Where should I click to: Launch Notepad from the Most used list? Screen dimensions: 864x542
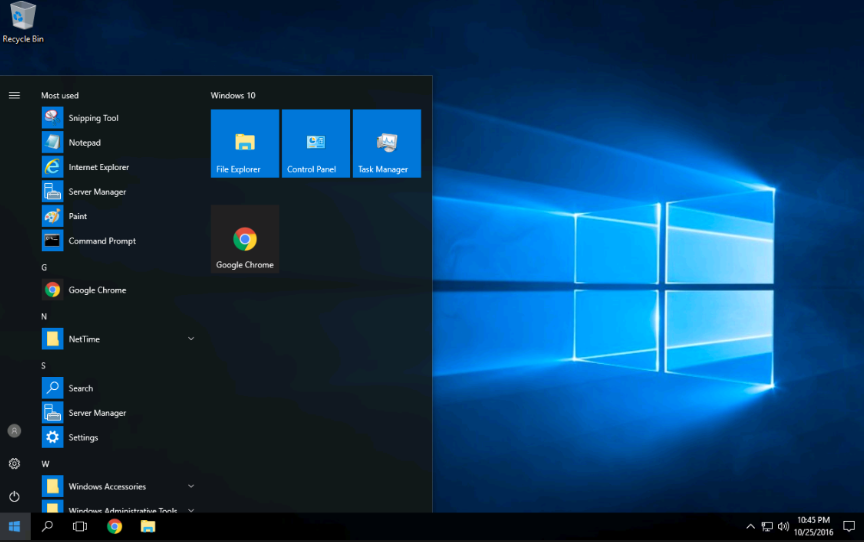(x=118, y=143)
